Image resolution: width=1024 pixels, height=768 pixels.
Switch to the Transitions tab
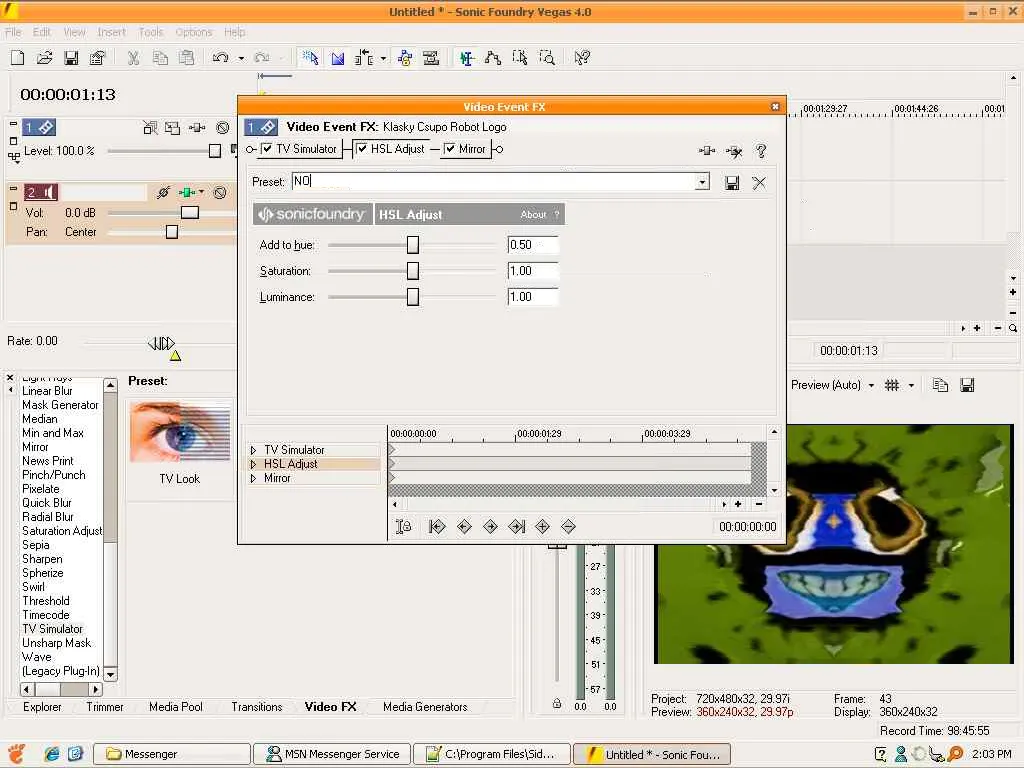(x=257, y=707)
